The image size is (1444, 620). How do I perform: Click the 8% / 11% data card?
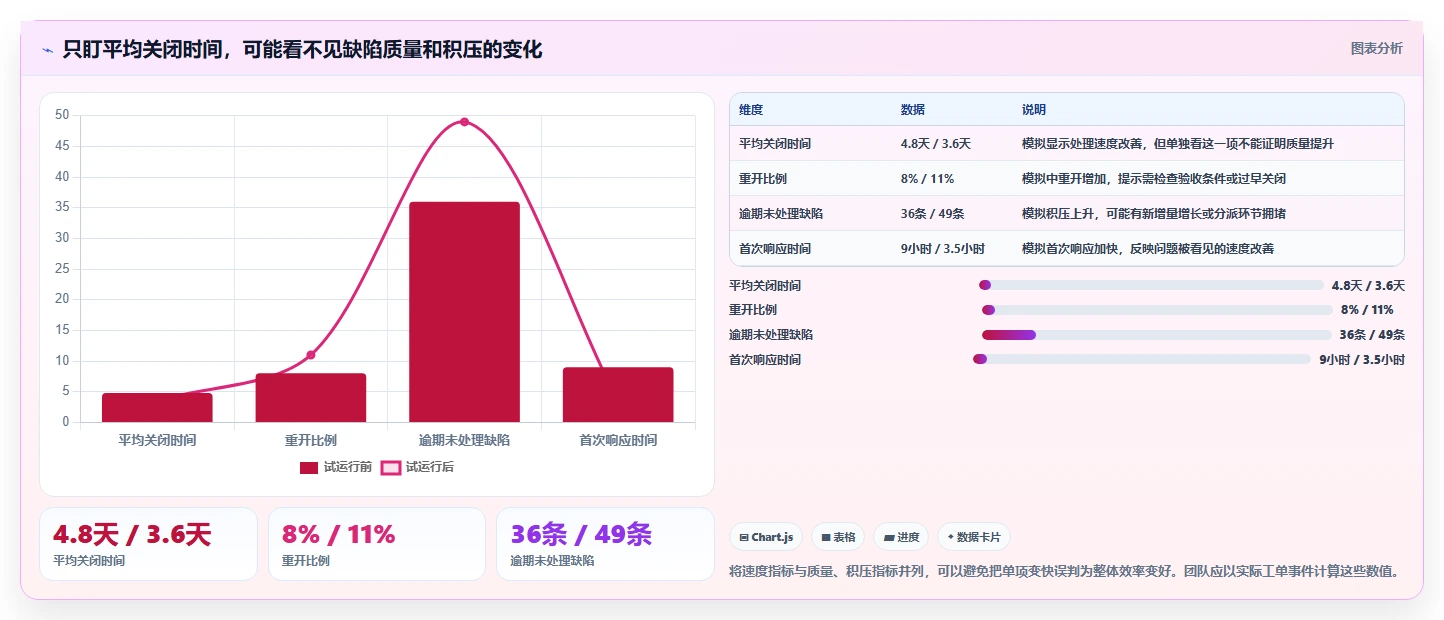(x=377, y=544)
